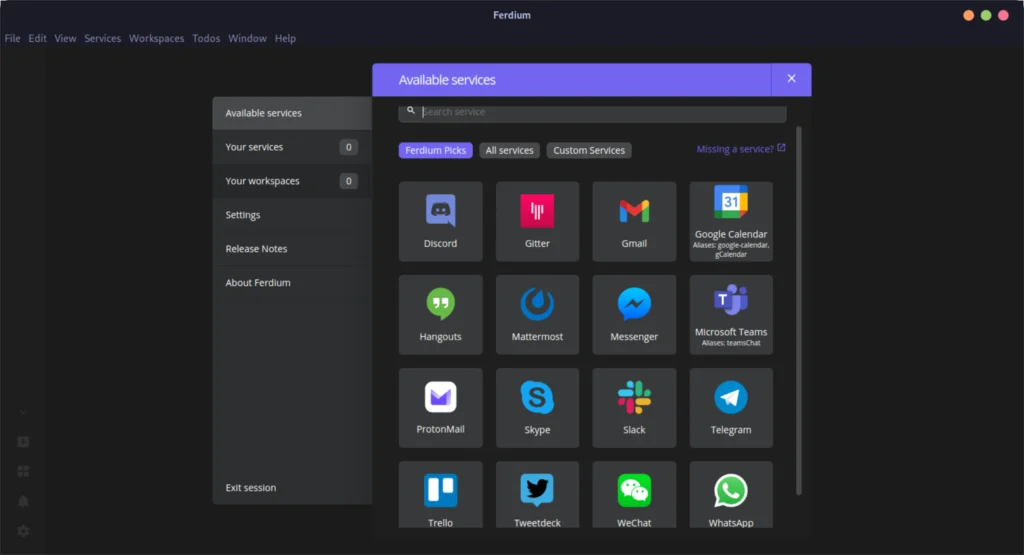Select the Slack service tile

[x=634, y=407]
